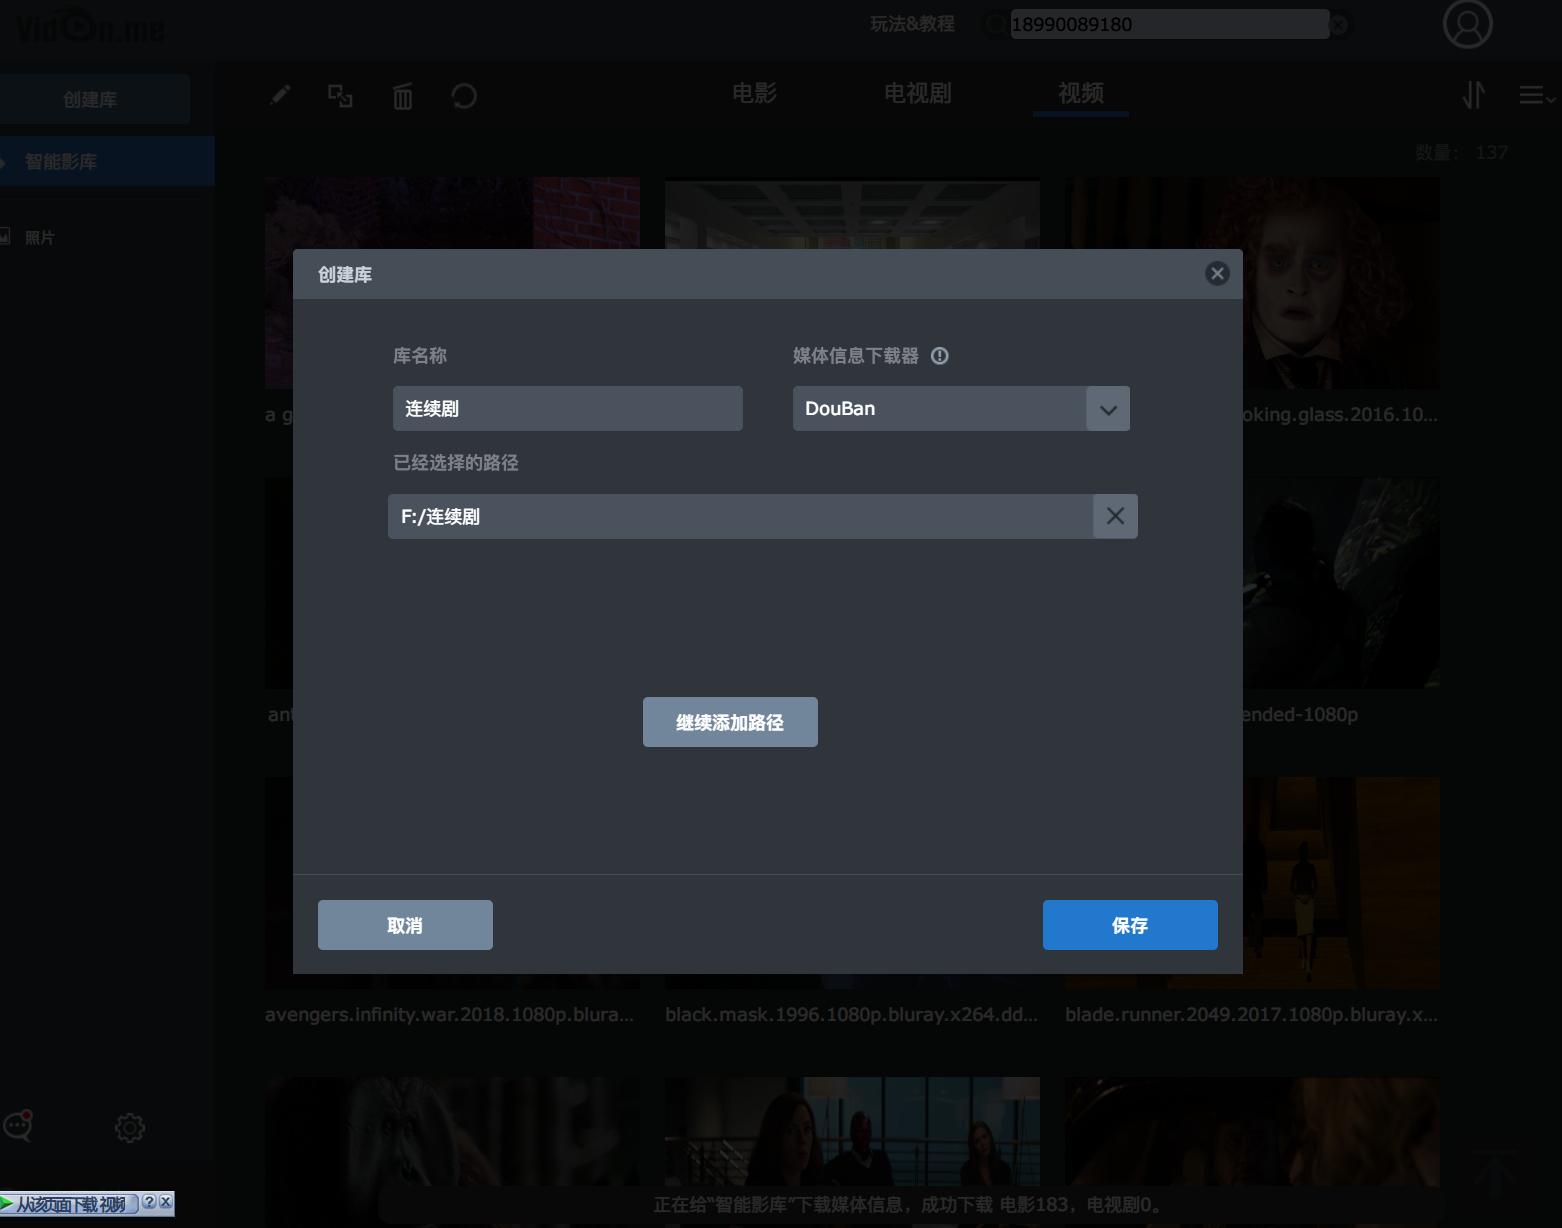Select 智能影库 in the sidebar
The height and width of the screenshot is (1228, 1562).
click(107, 161)
